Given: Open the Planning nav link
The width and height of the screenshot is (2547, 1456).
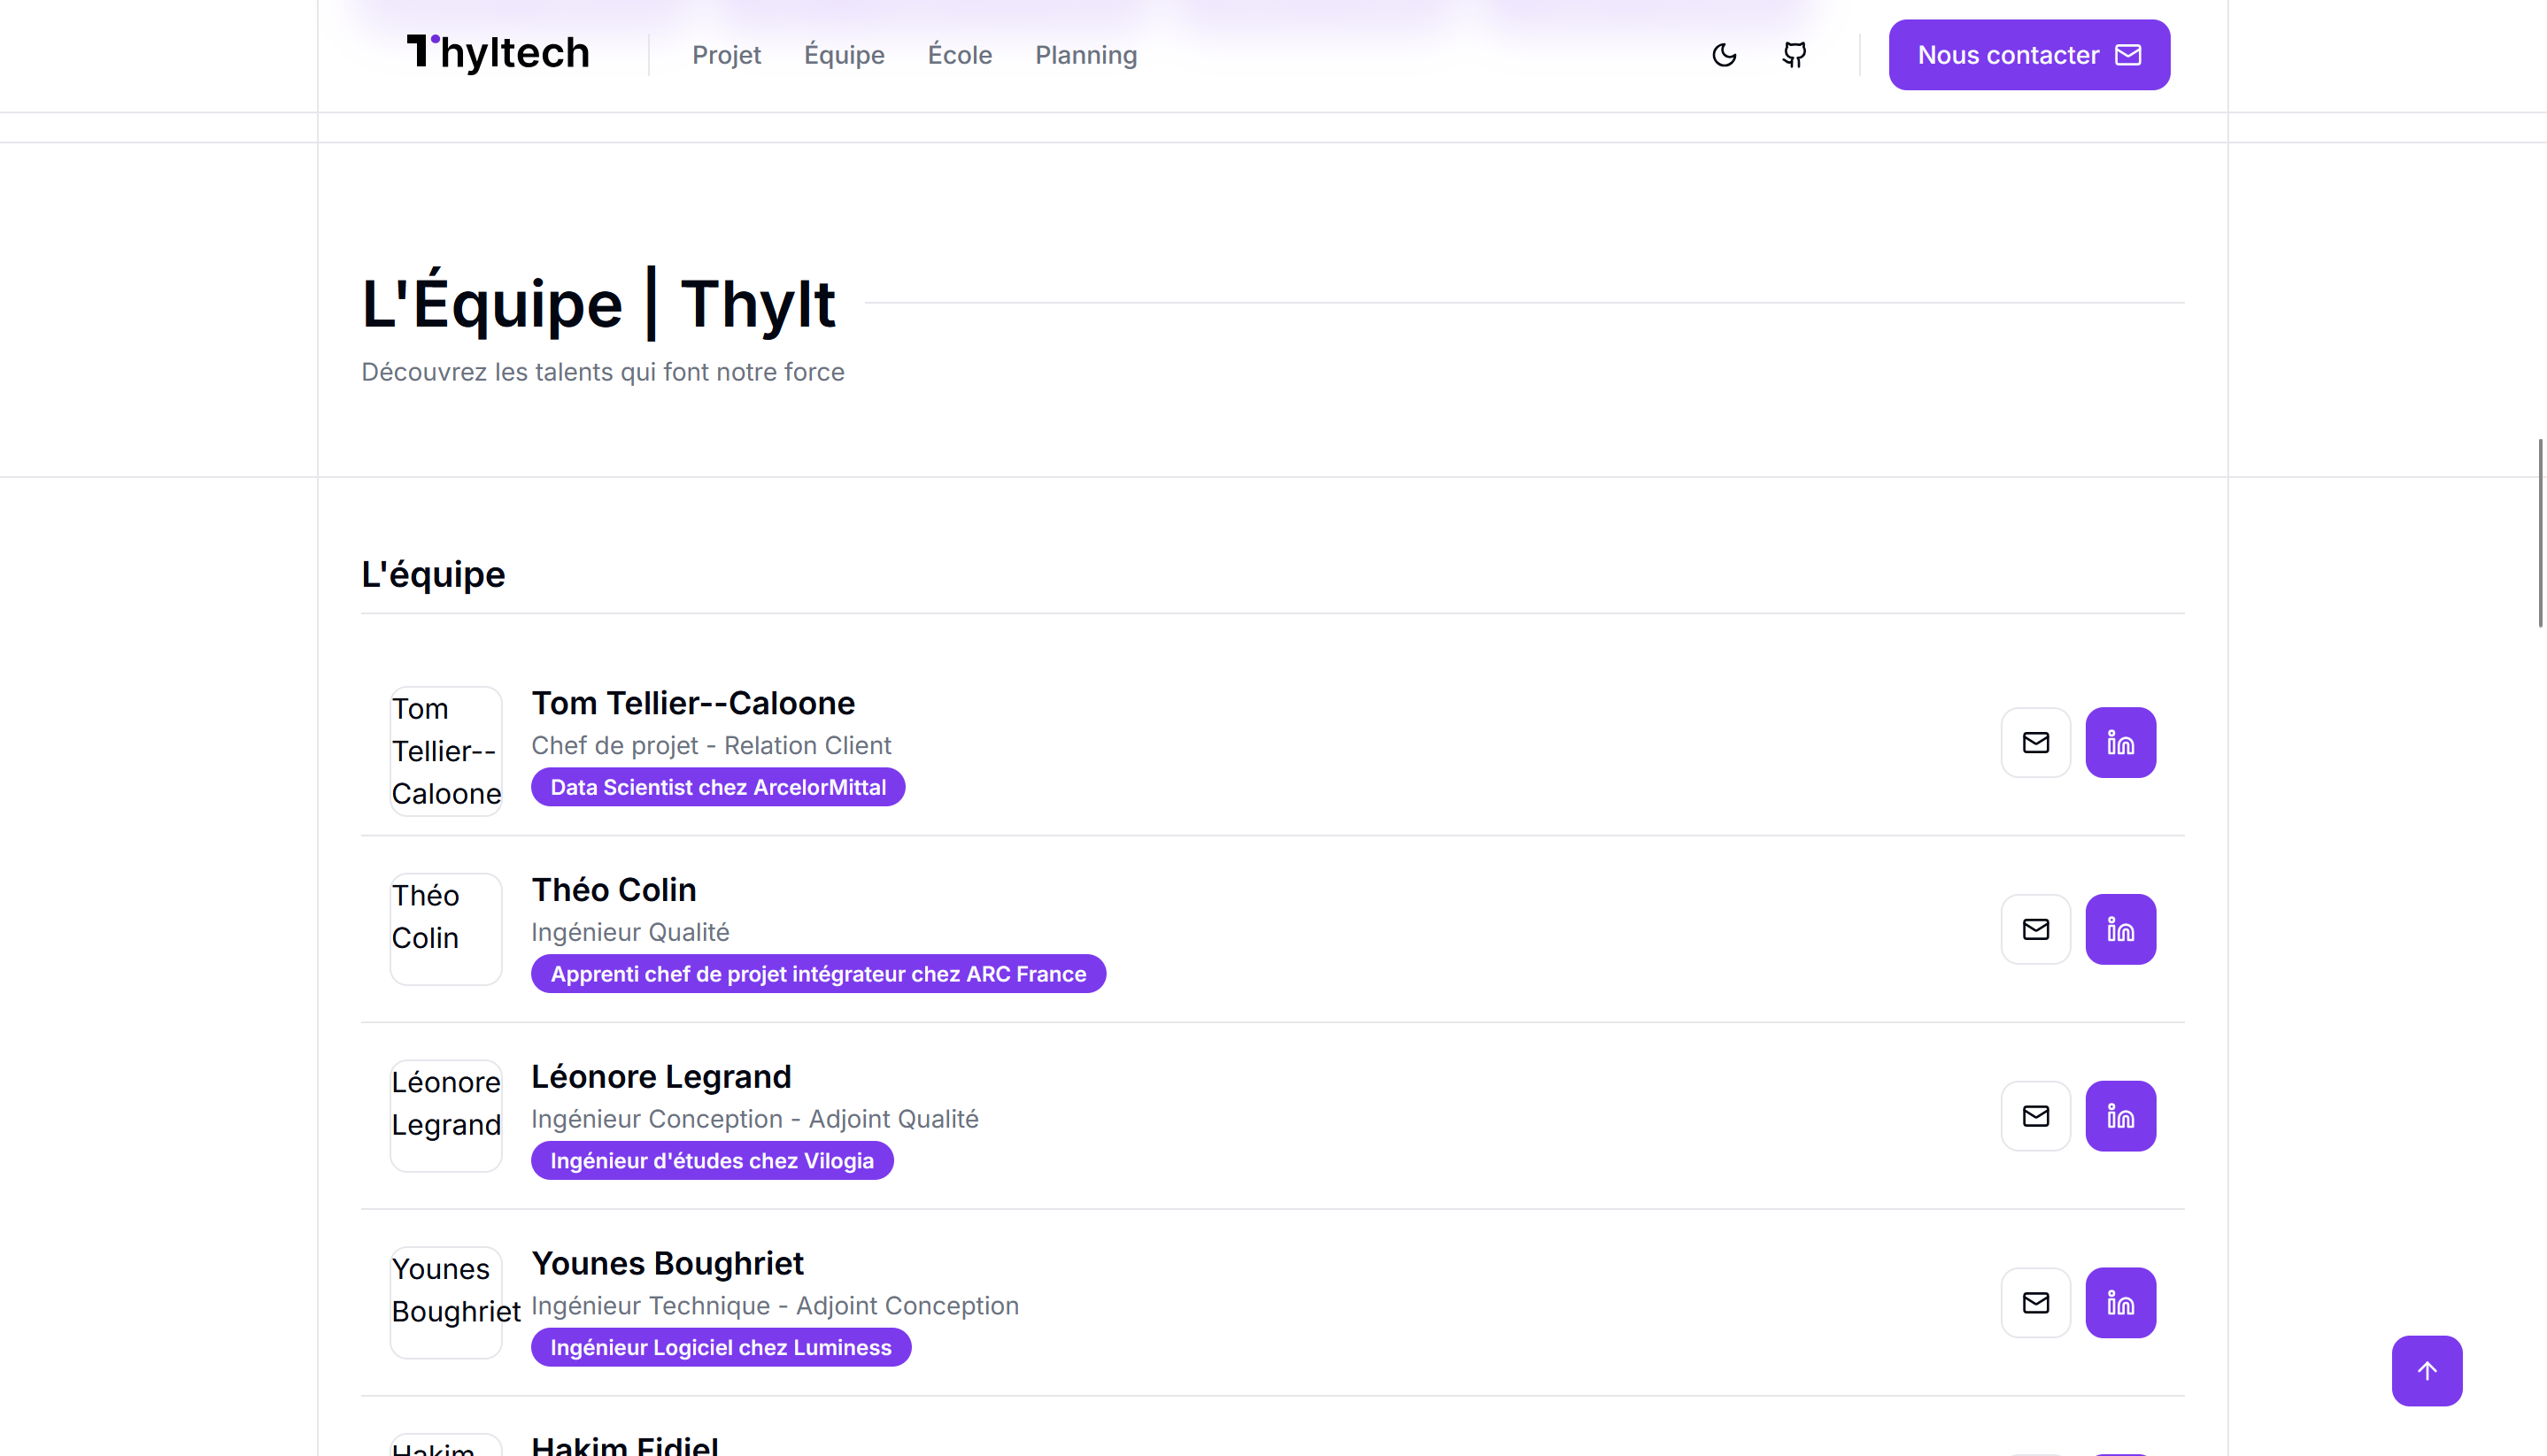Looking at the screenshot, I should point(1085,55).
